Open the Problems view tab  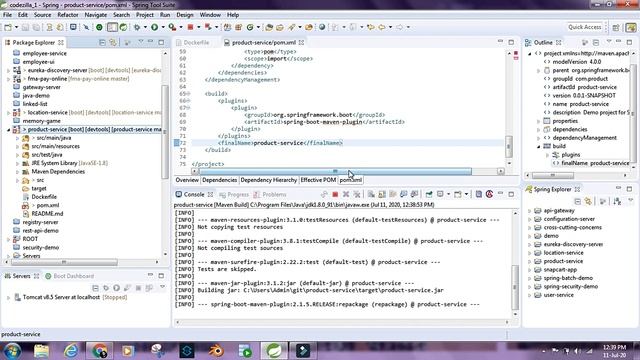click(x=270, y=195)
